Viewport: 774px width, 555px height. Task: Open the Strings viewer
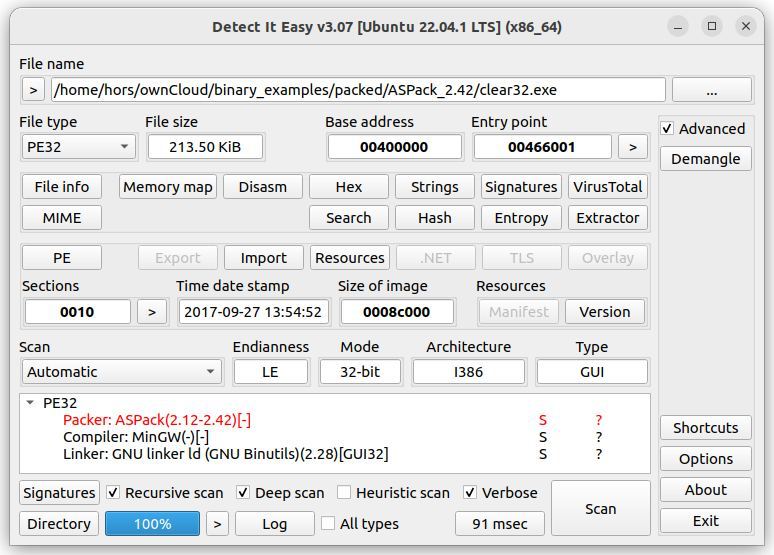tap(434, 187)
